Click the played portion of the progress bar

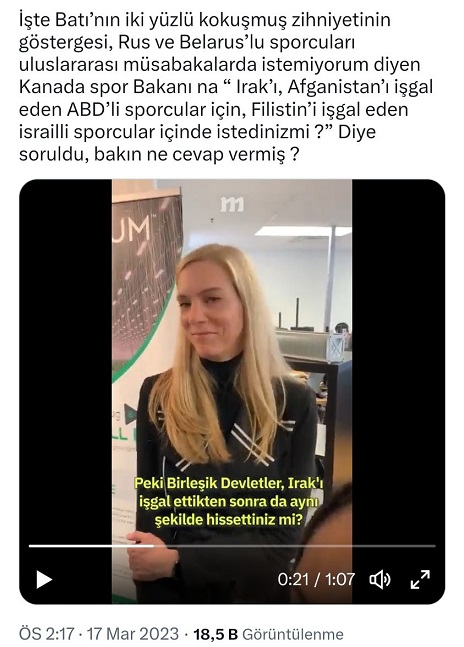(x=91, y=546)
